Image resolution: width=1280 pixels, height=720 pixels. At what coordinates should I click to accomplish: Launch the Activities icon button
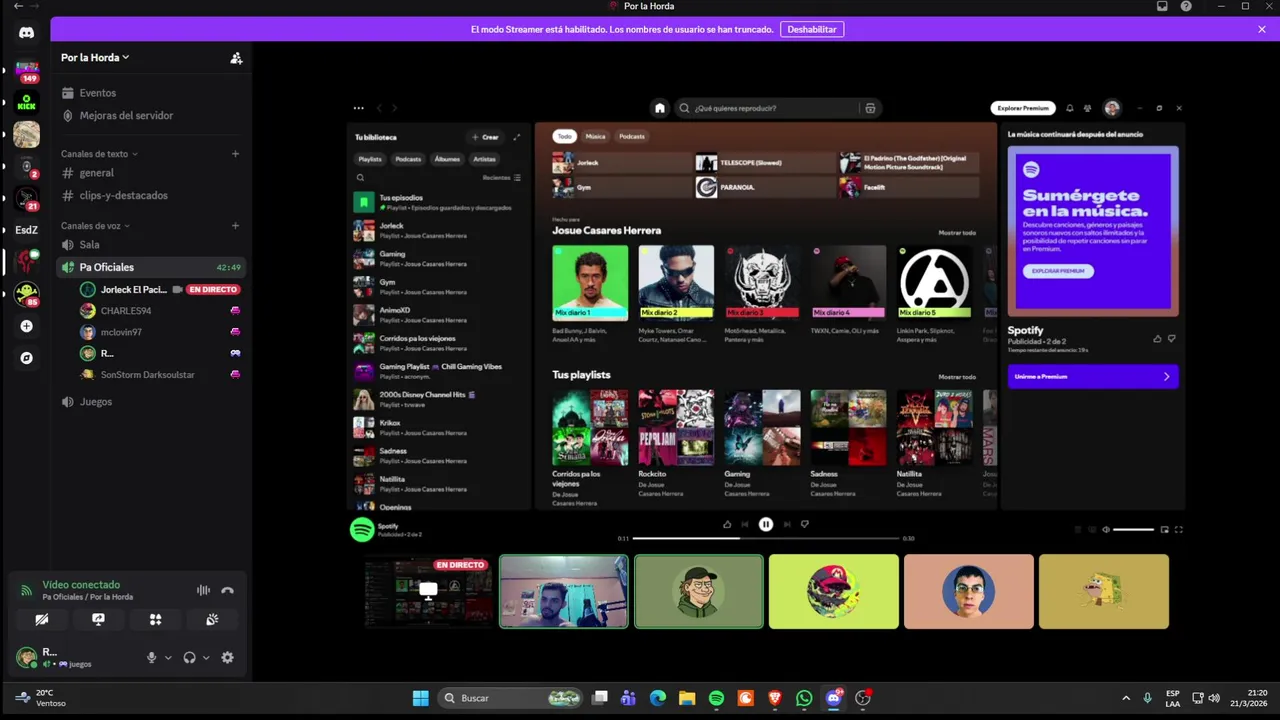click(x=155, y=619)
